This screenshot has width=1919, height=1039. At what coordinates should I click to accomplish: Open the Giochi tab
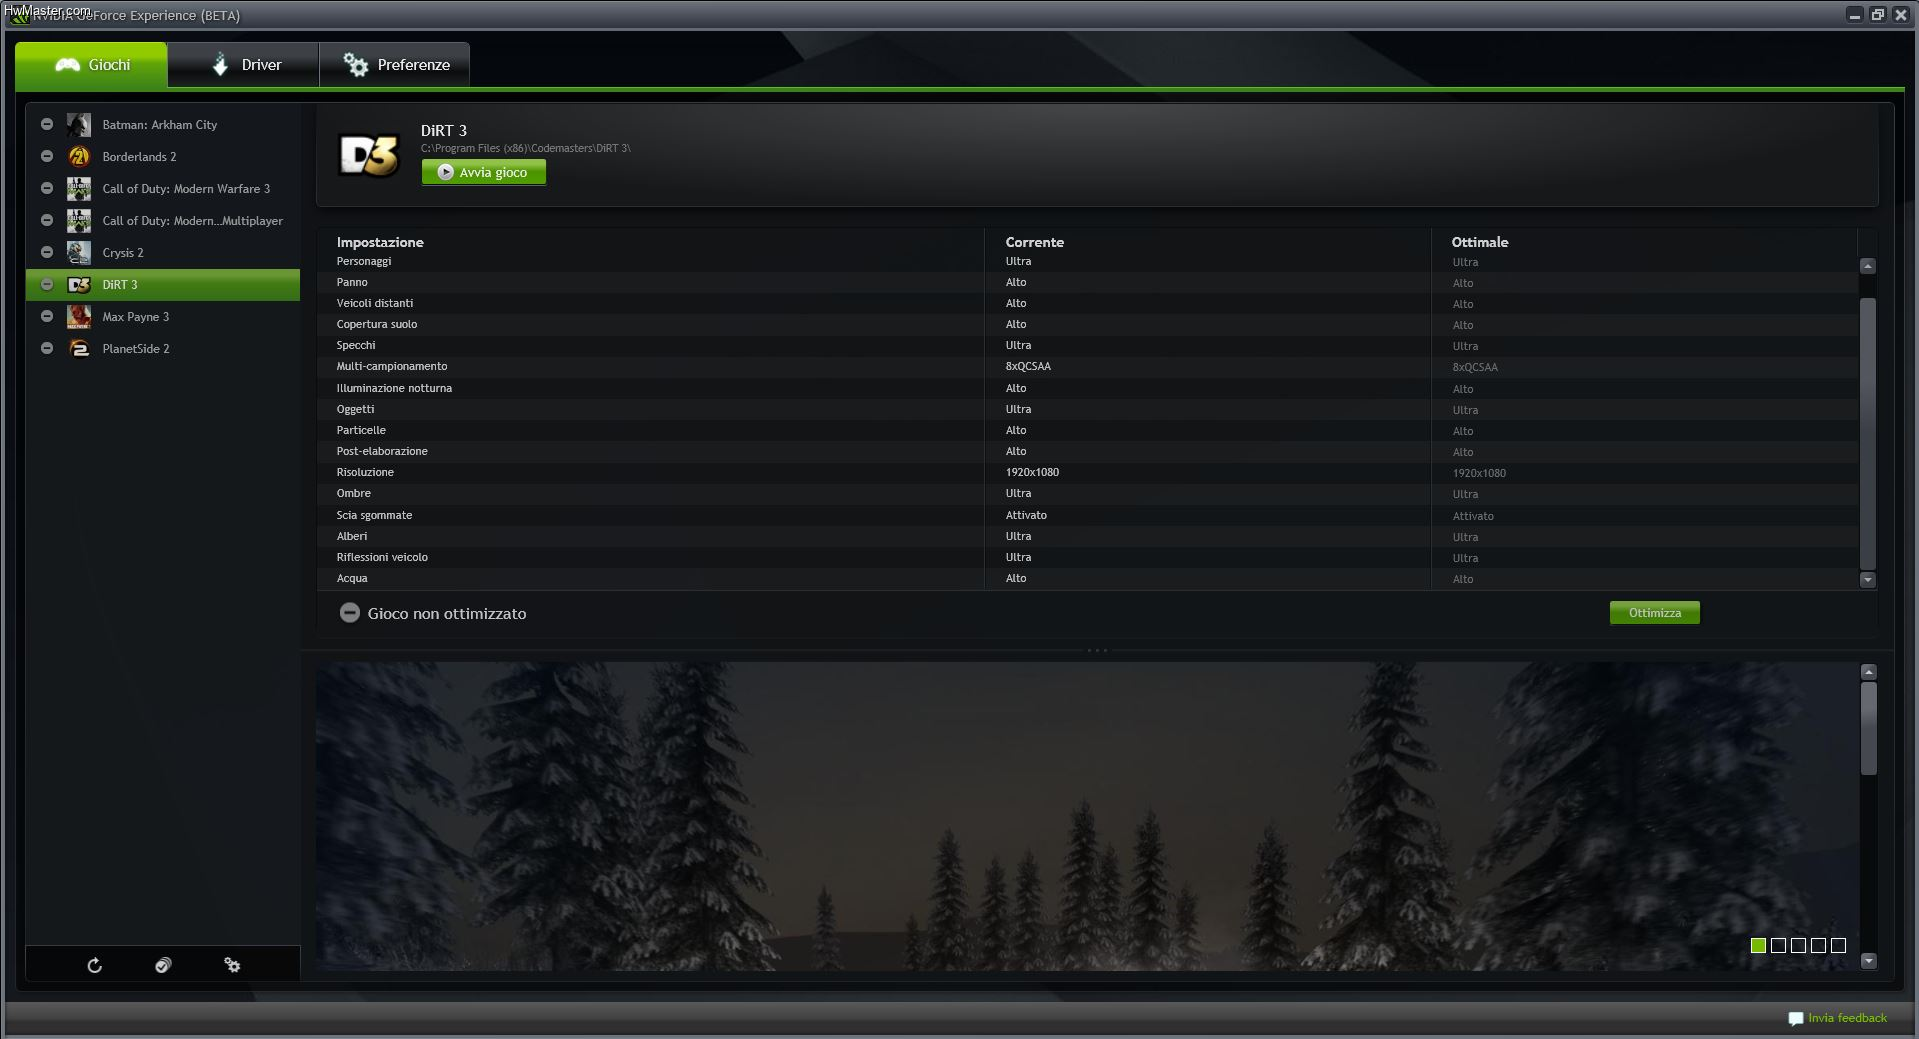tap(91, 65)
